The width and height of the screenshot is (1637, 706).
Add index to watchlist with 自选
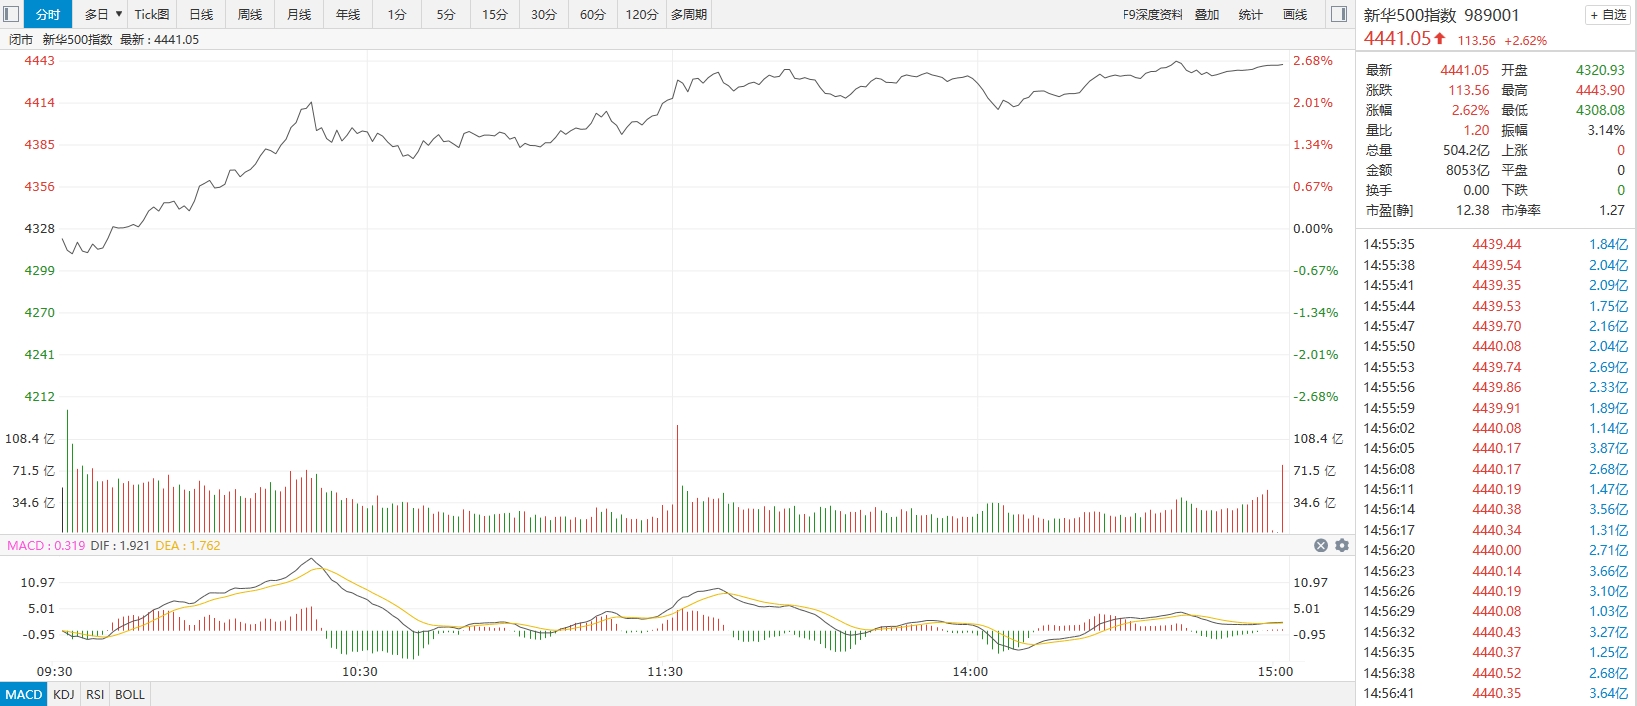click(1608, 15)
